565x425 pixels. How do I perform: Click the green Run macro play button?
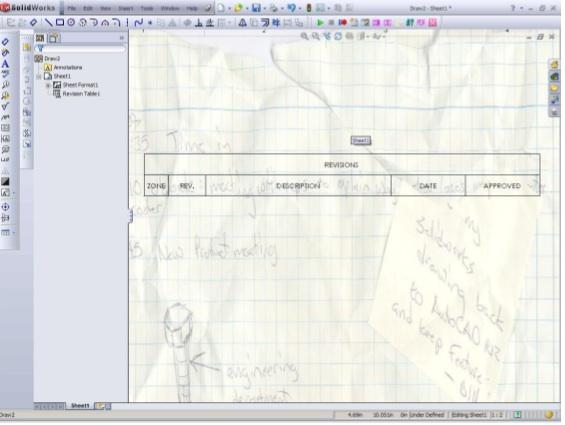[320, 23]
